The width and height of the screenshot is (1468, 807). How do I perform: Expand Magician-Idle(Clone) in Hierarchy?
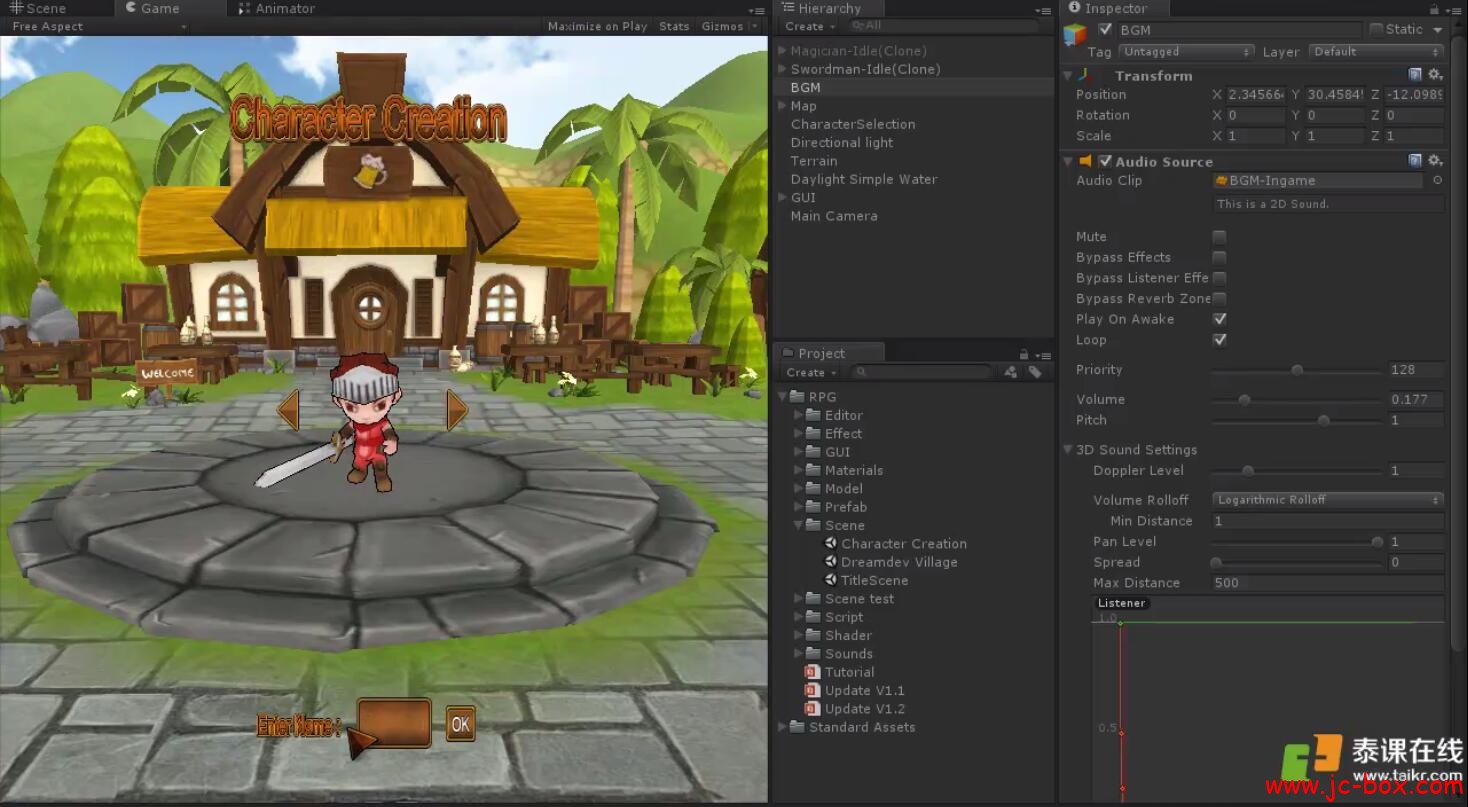click(x=782, y=51)
